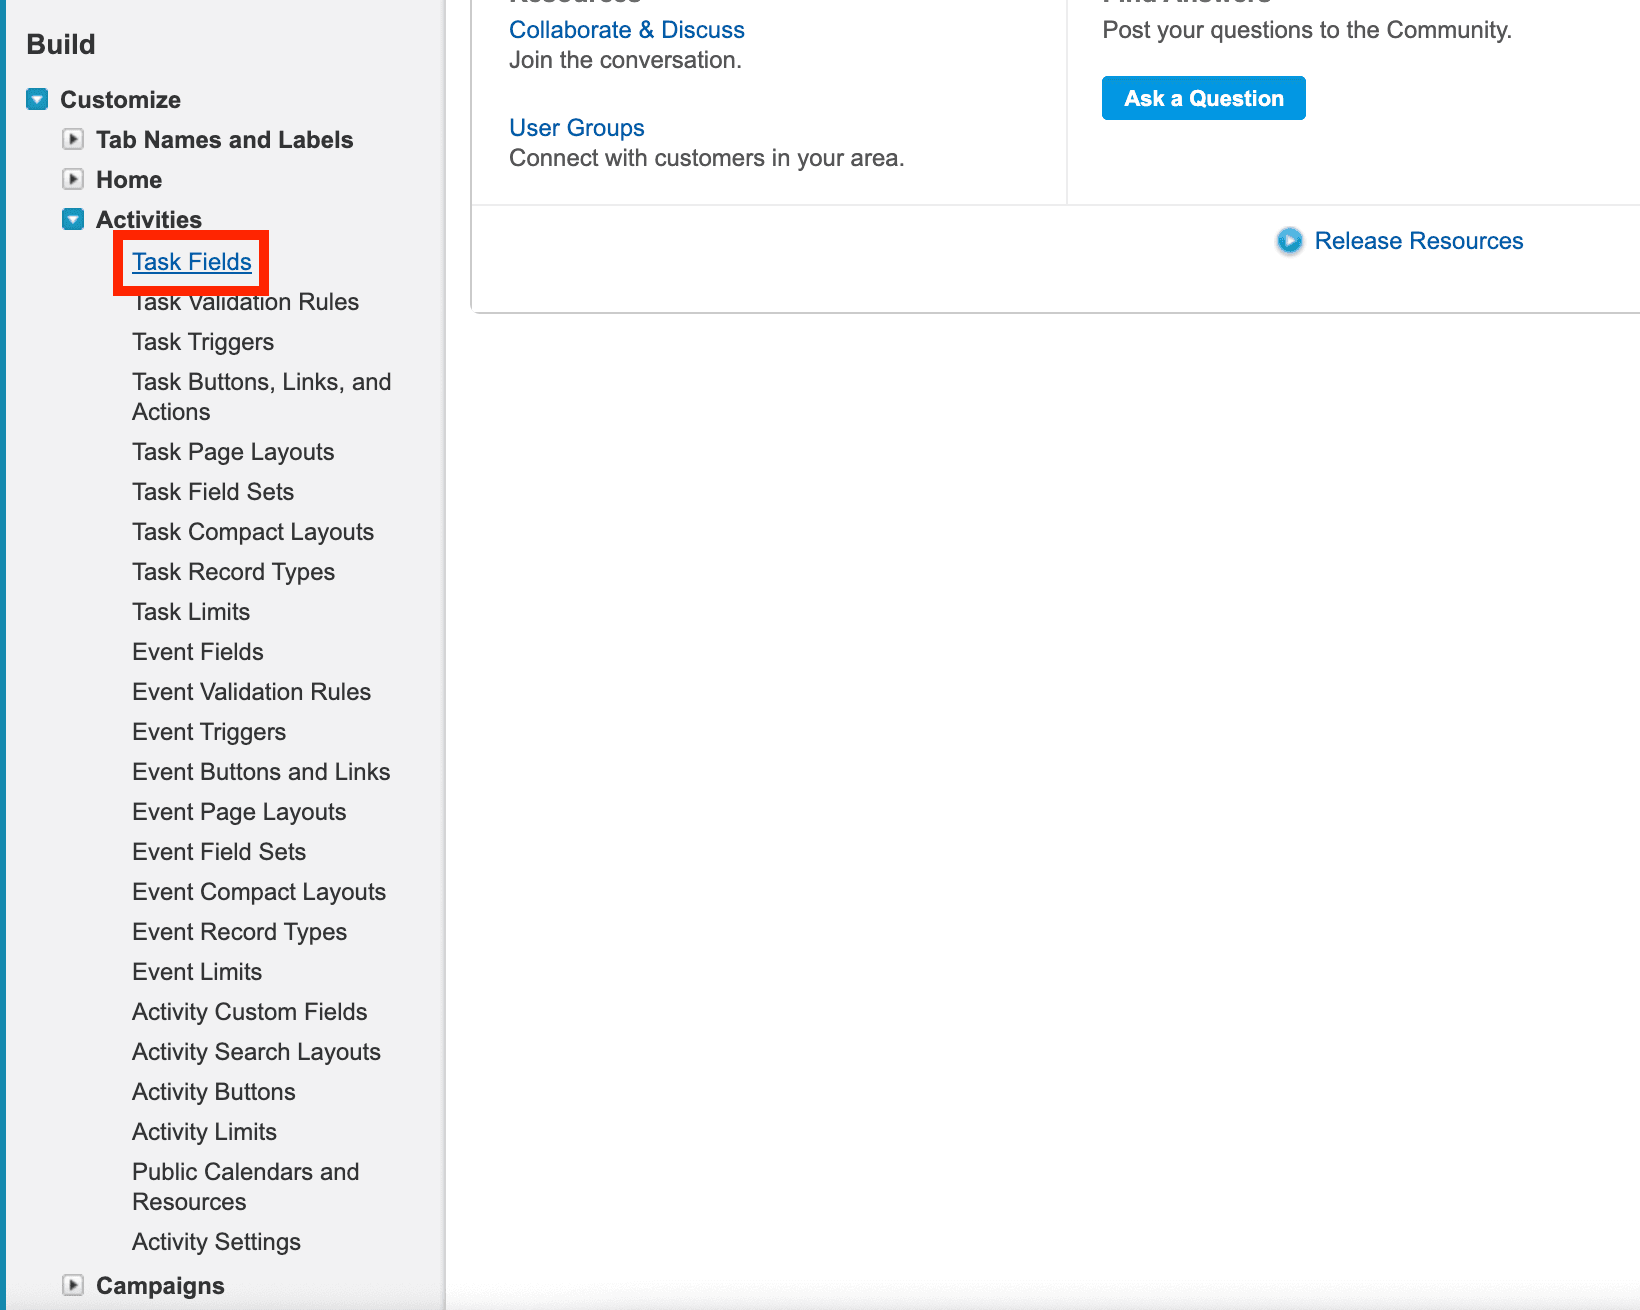1640x1310 pixels.
Task: Visit the User Groups link
Action: click(576, 128)
